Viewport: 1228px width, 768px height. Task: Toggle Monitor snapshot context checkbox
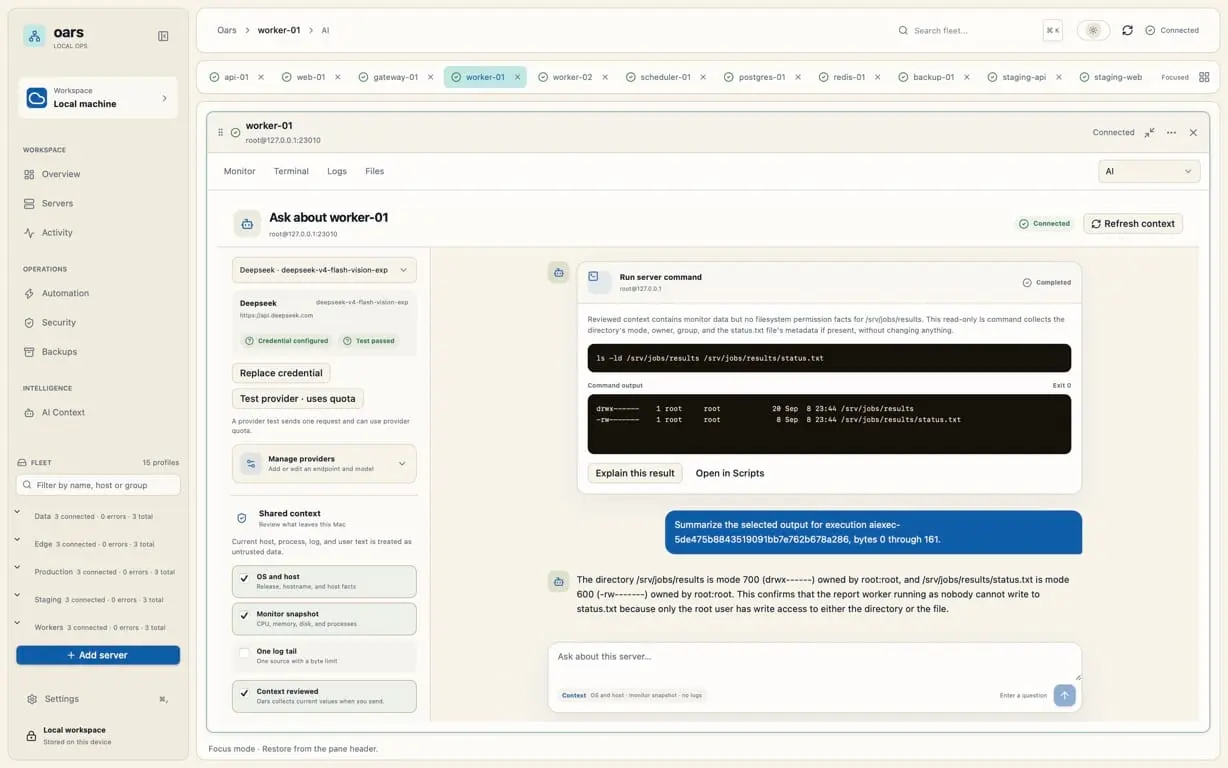[x=244, y=618]
